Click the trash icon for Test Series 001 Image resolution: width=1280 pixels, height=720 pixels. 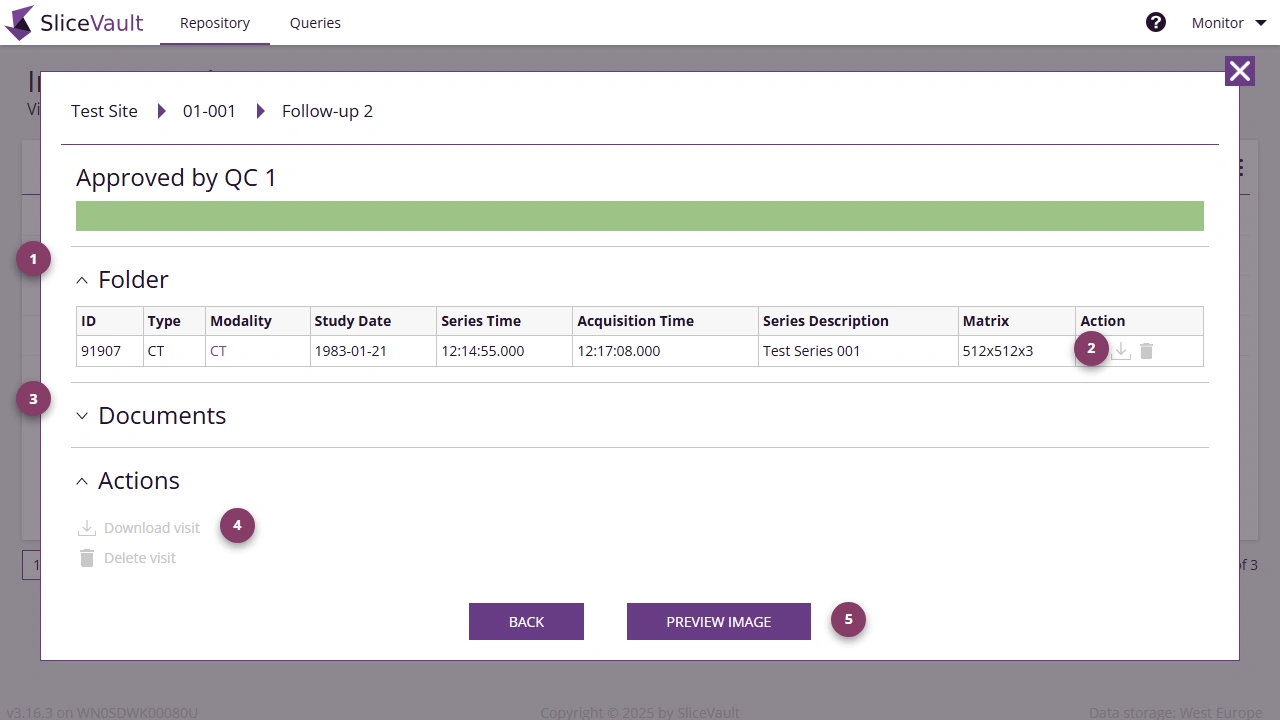[1146, 351]
